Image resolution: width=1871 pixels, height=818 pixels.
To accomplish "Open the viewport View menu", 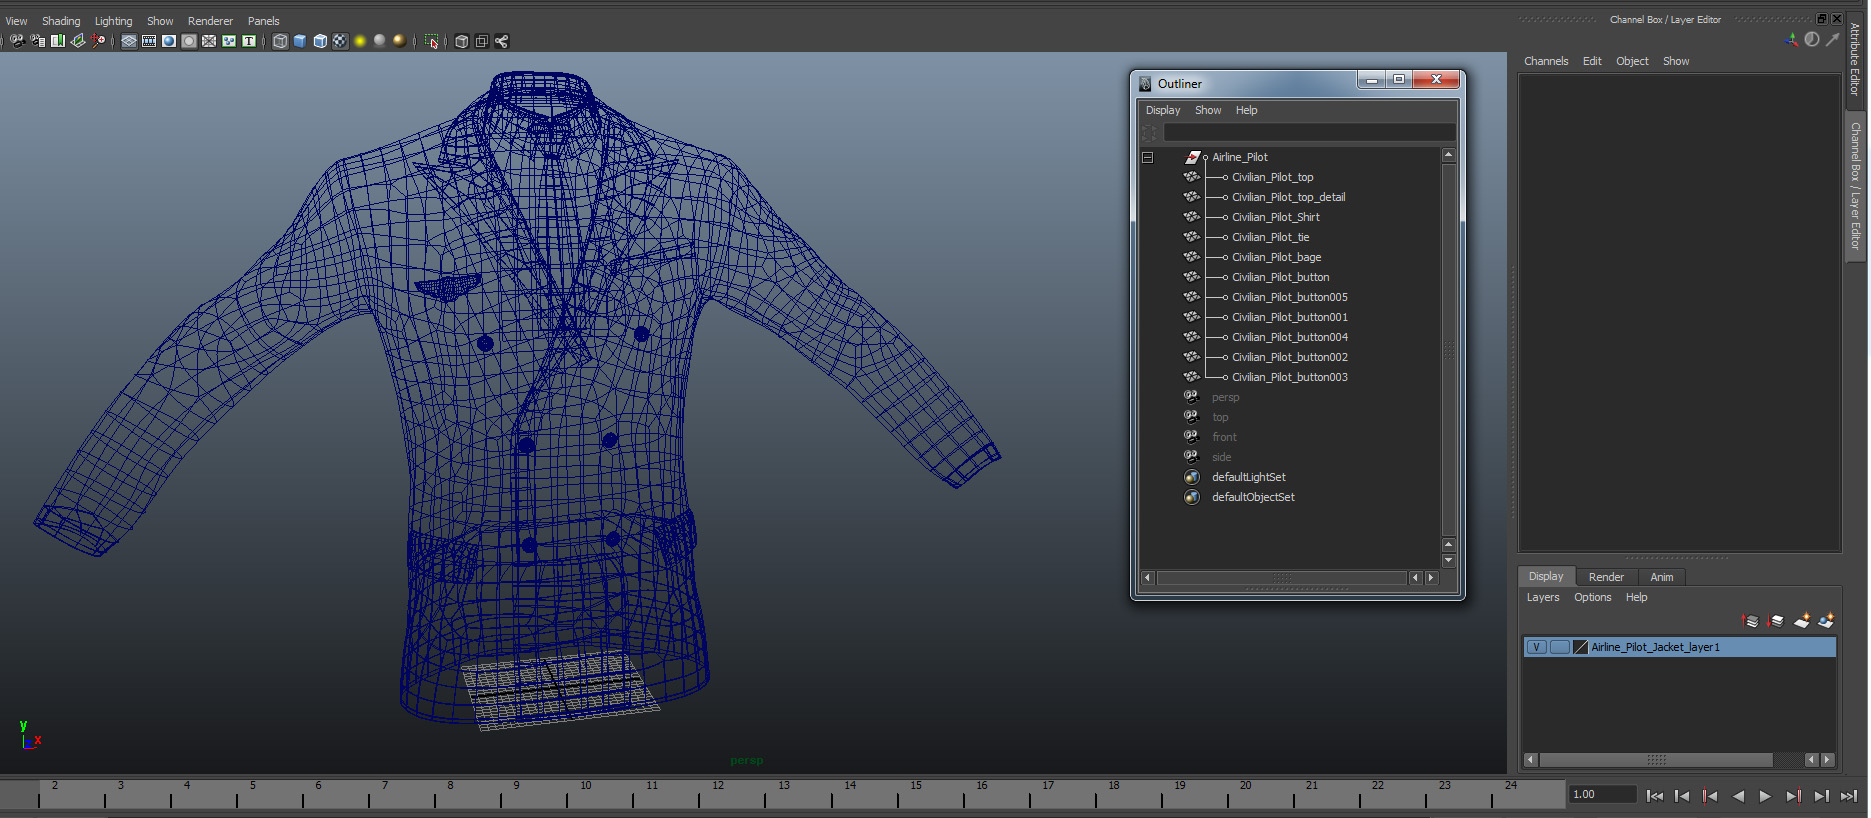I will tap(16, 21).
